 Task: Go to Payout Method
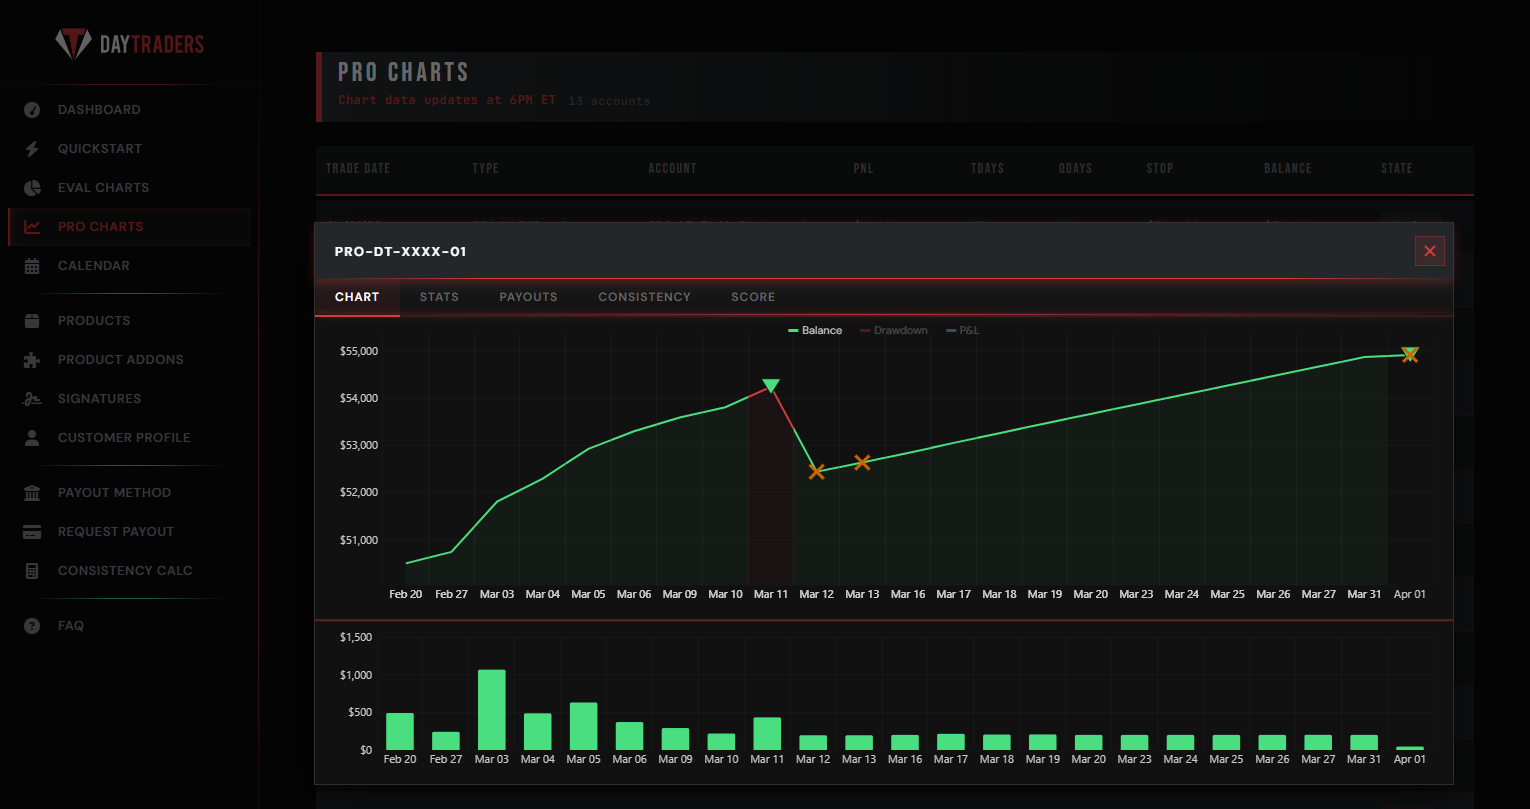coord(114,493)
